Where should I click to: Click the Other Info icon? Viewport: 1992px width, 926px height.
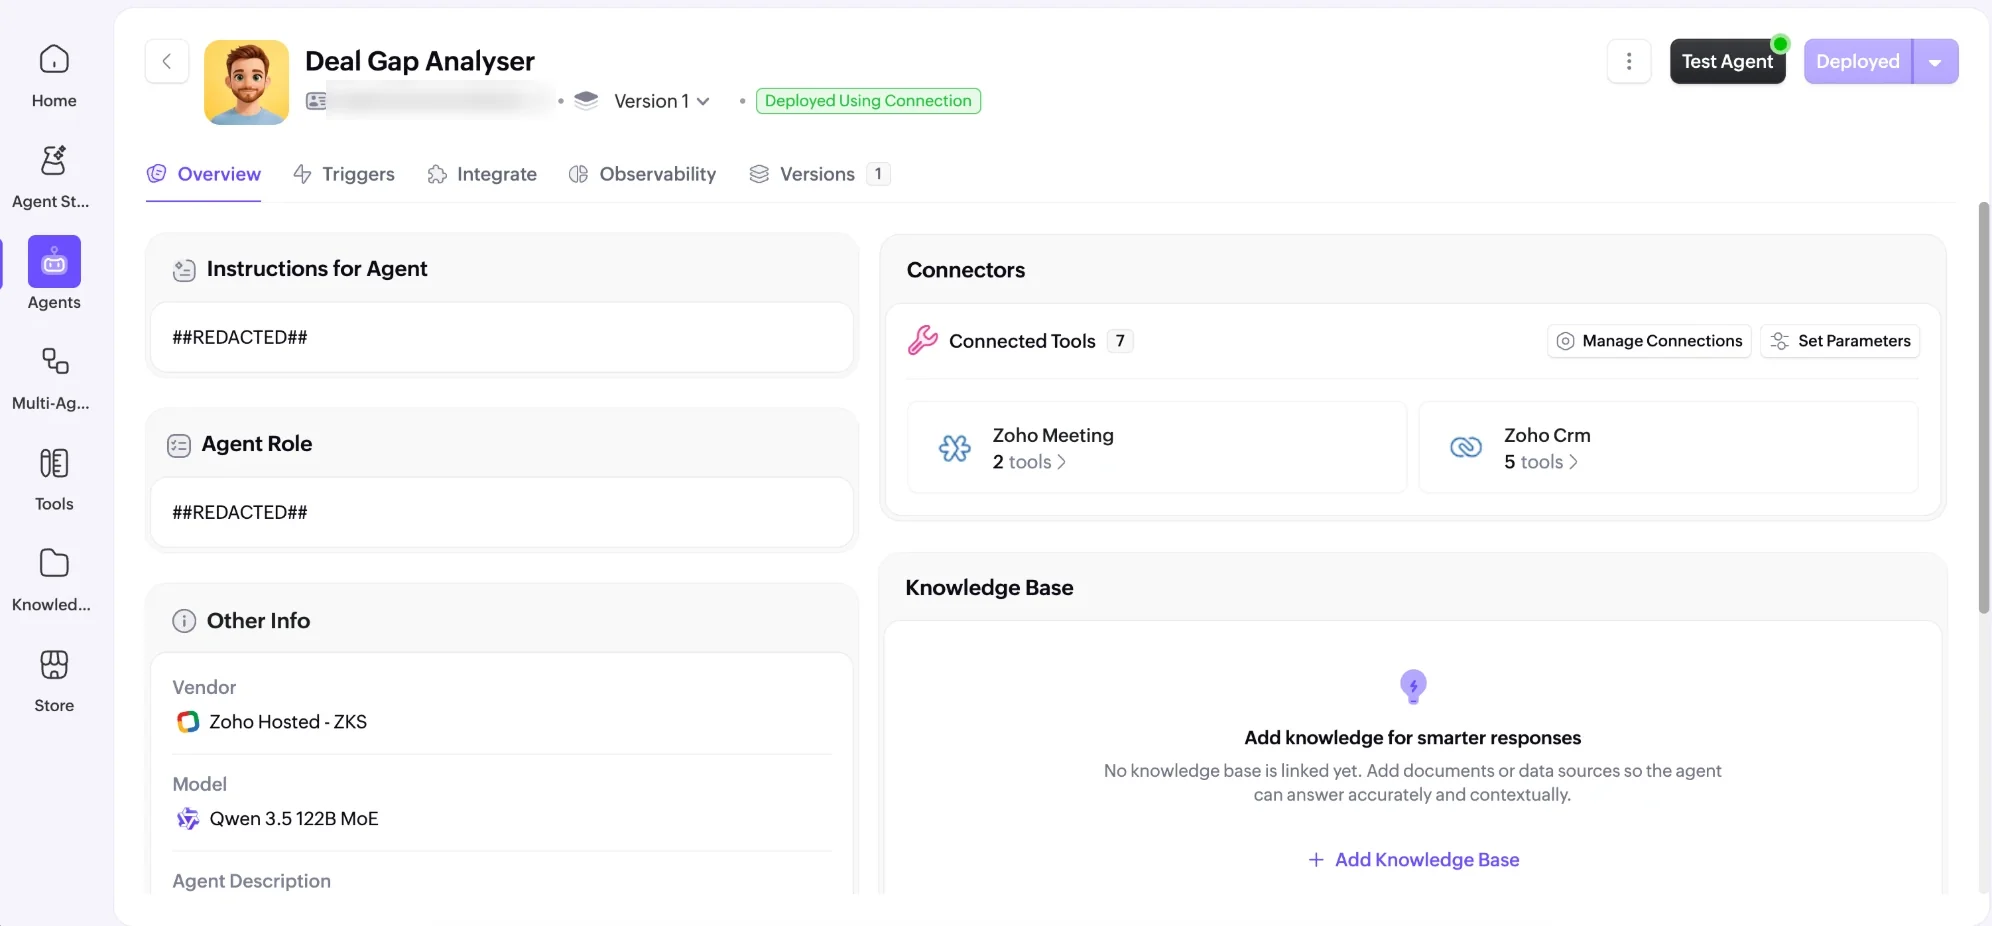[184, 621]
